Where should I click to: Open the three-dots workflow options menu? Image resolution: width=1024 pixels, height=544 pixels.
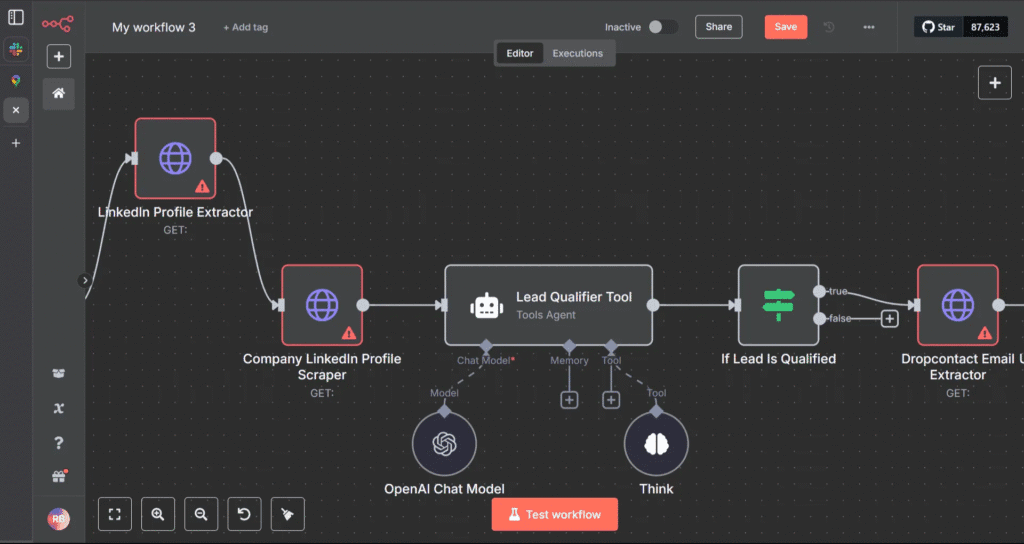868,27
